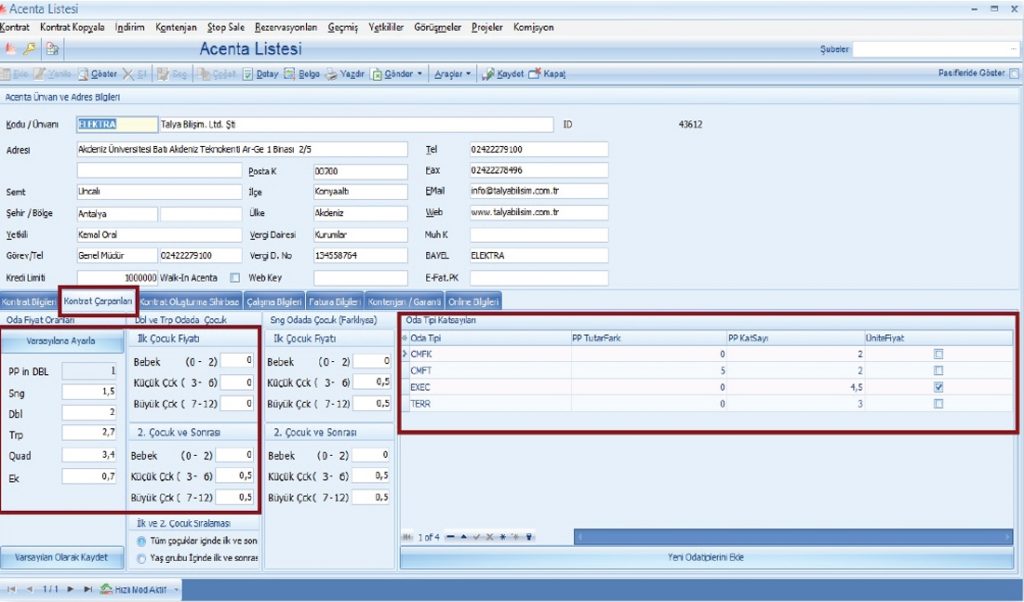Go to next record arrow in bottom navigator
The width and height of the screenshot is (1024, 602).
point(72,589)
